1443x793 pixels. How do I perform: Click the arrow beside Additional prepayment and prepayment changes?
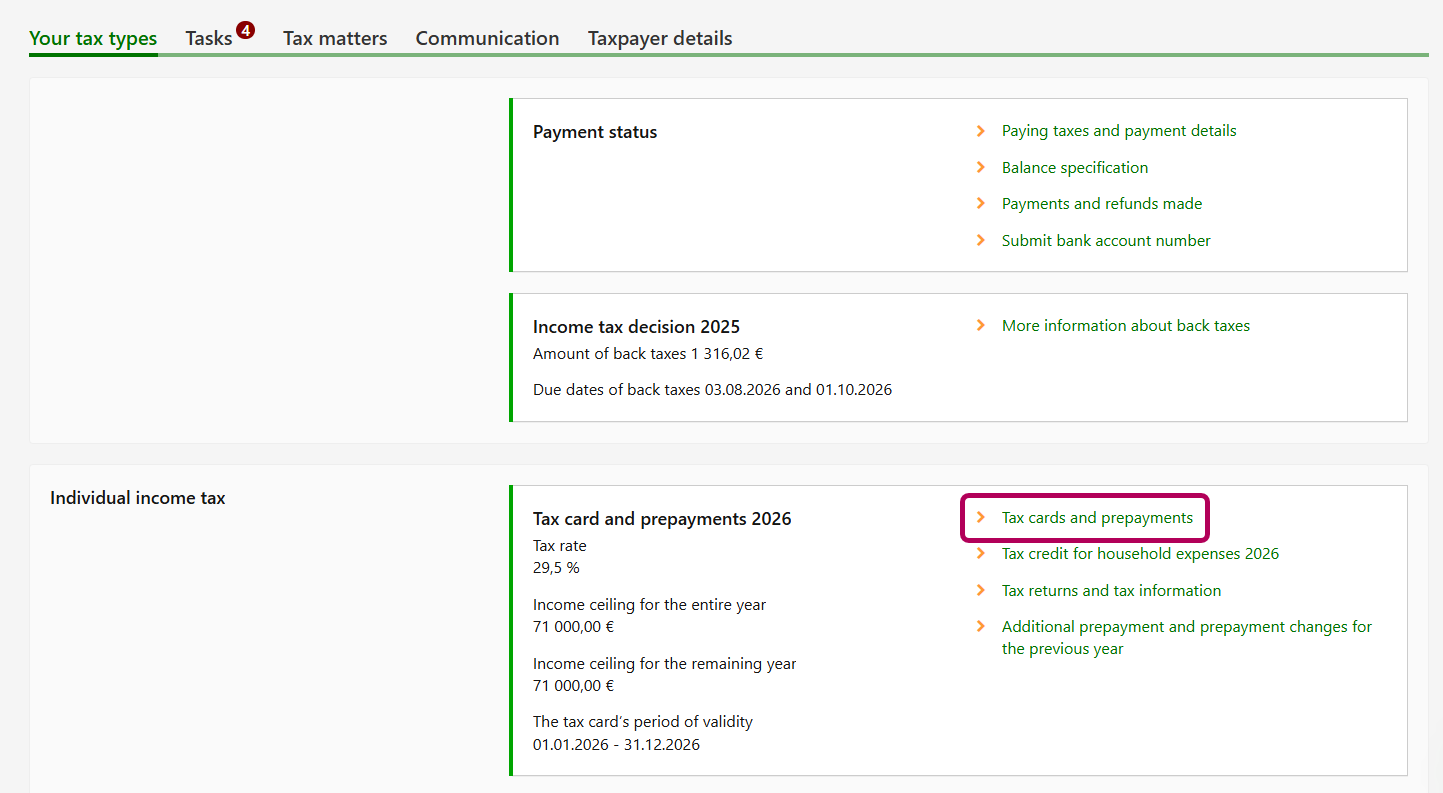point(981,626)
